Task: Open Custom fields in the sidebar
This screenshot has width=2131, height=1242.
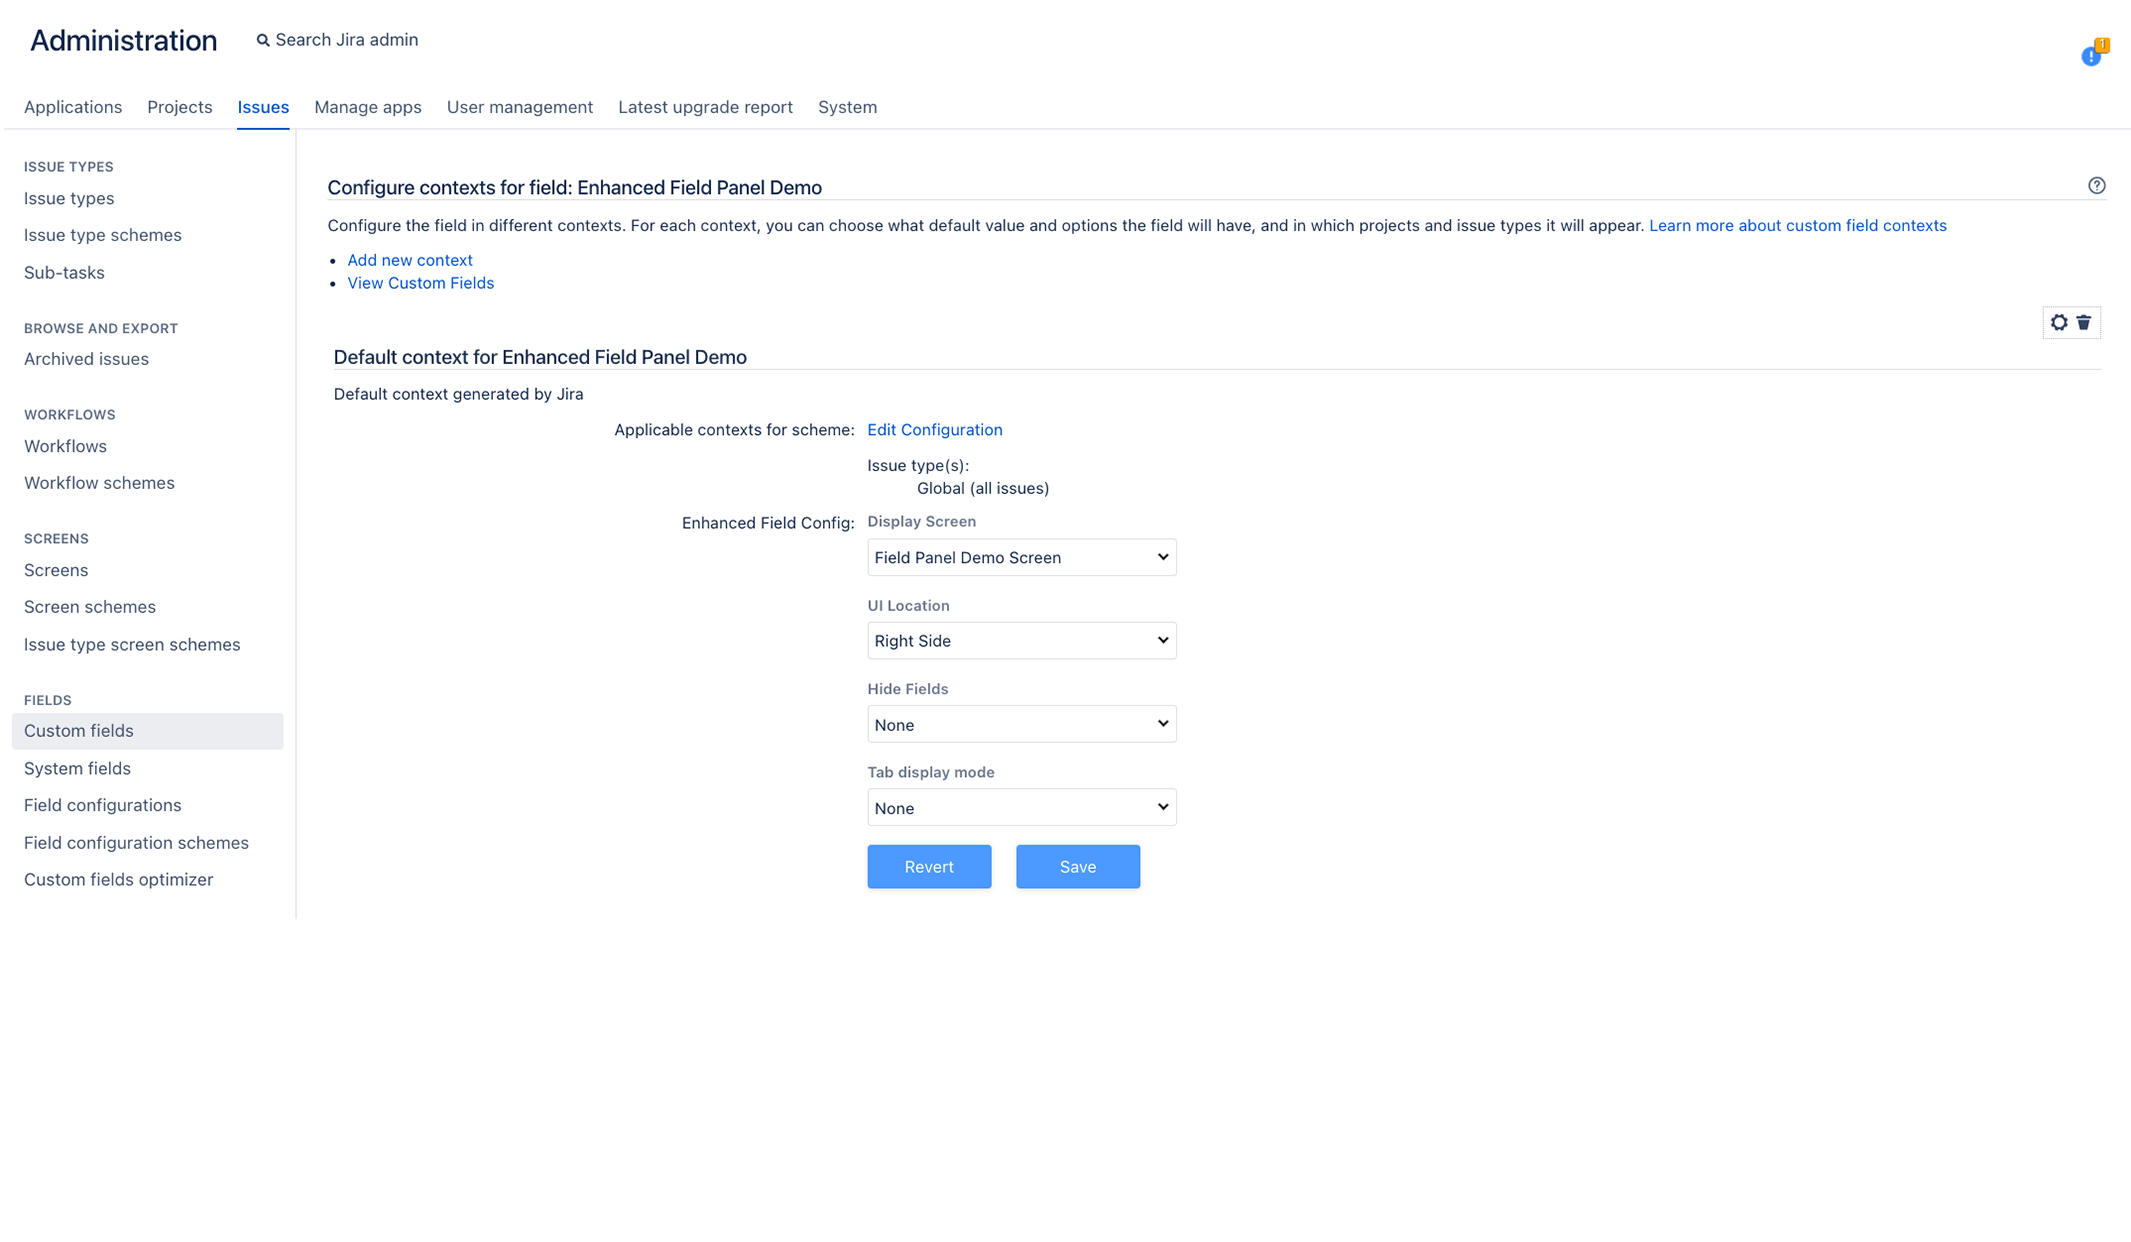Action: coord(79,730)
